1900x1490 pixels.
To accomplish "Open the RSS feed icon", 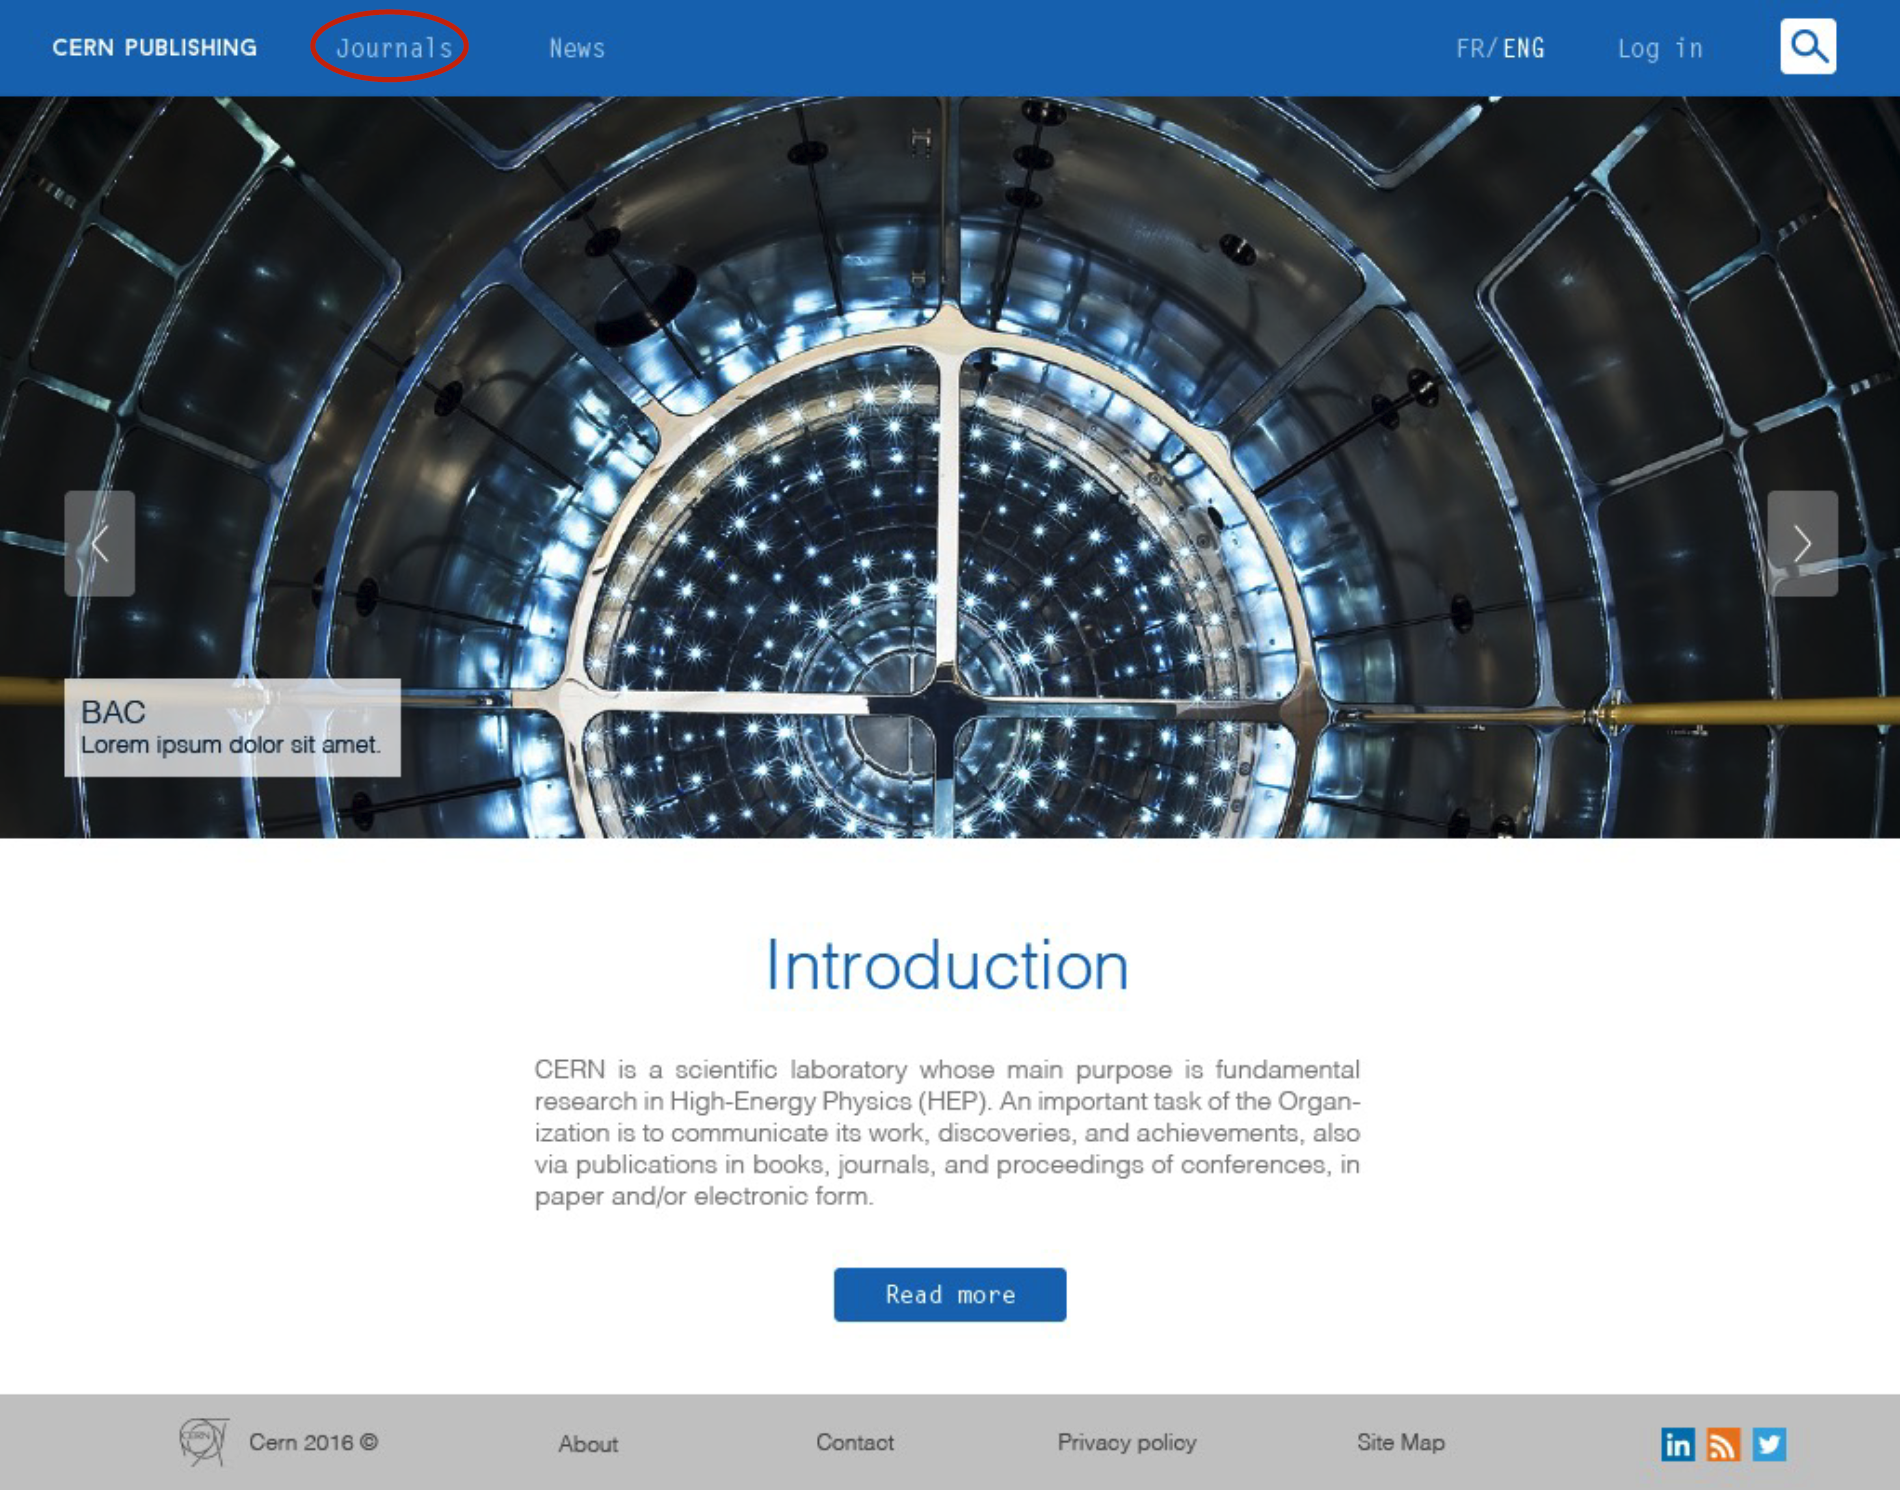I will click(1723, 1444).
